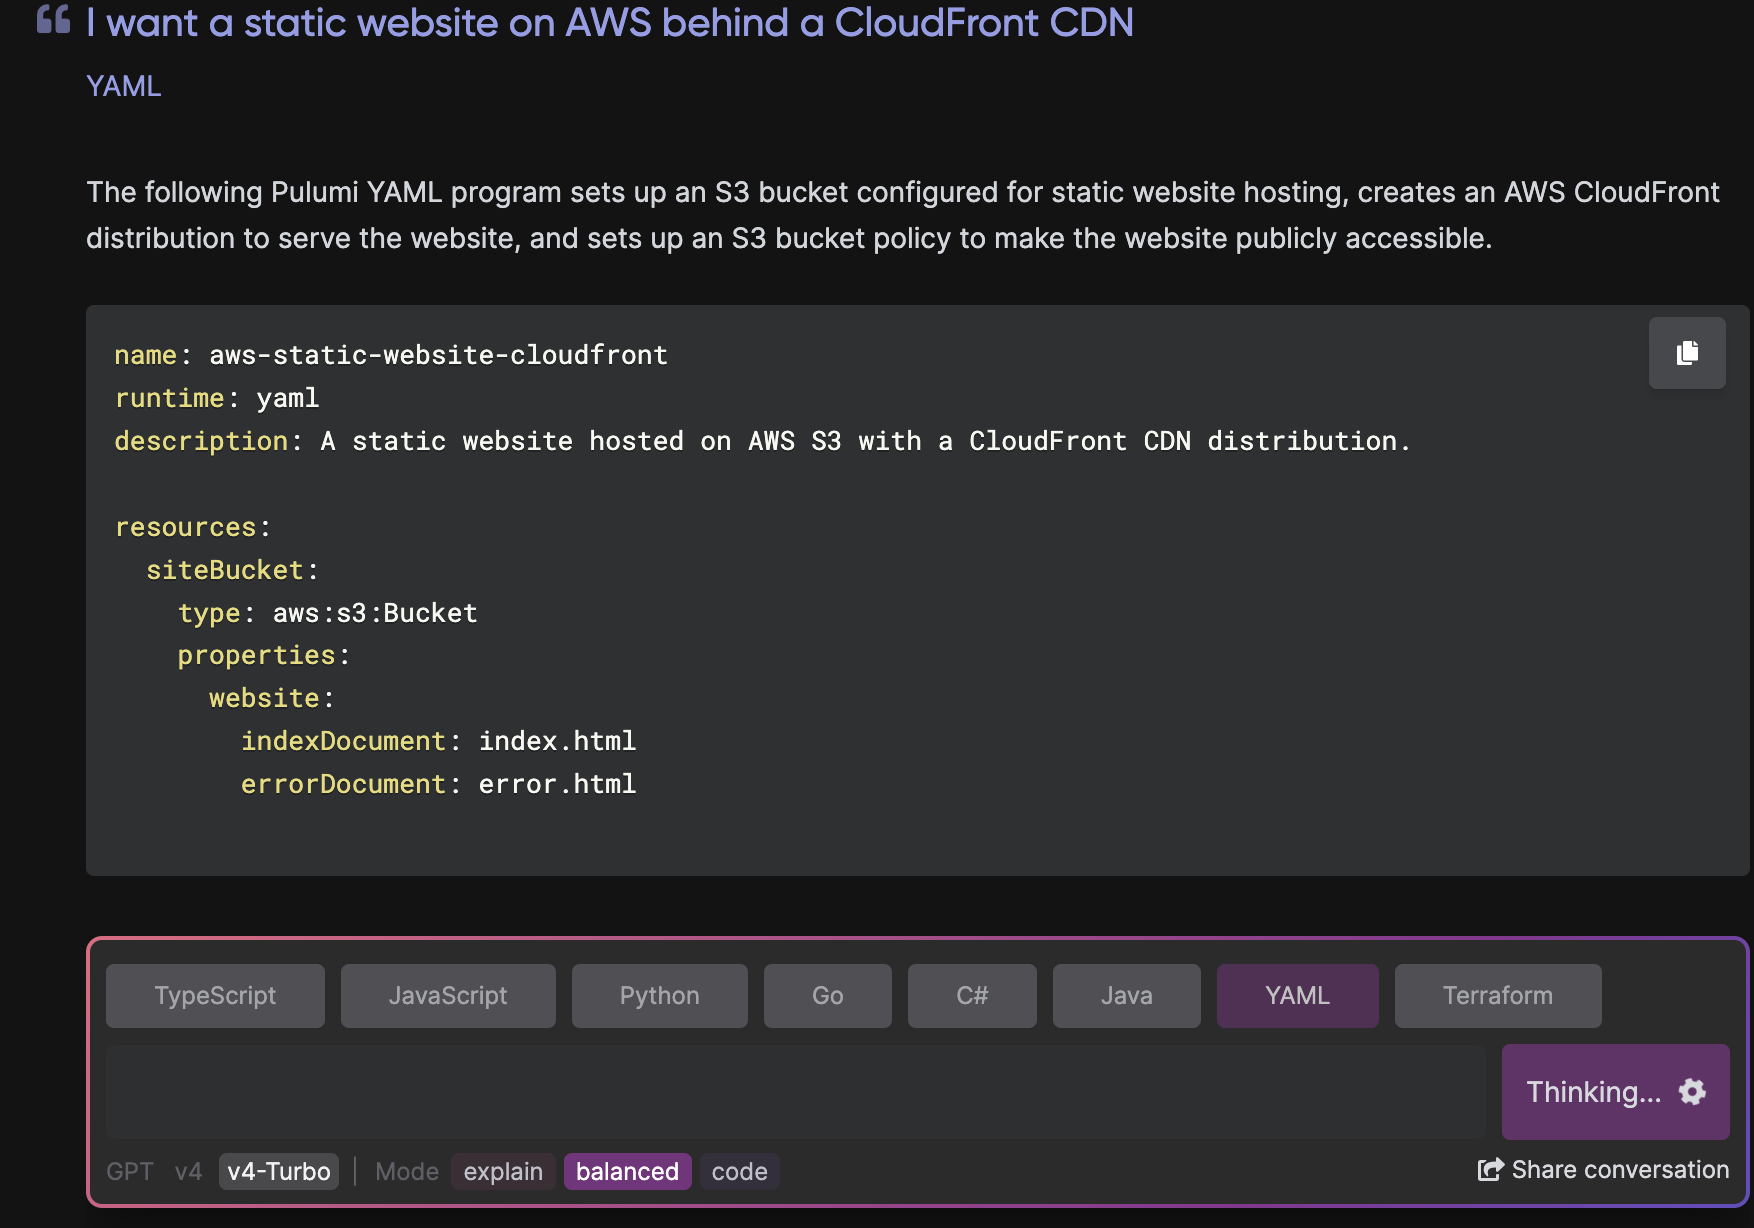Viewport: 1754px width, 1228px height.
Task: Select the GPT v4 model option
Action: click(x=188, y=1171)
